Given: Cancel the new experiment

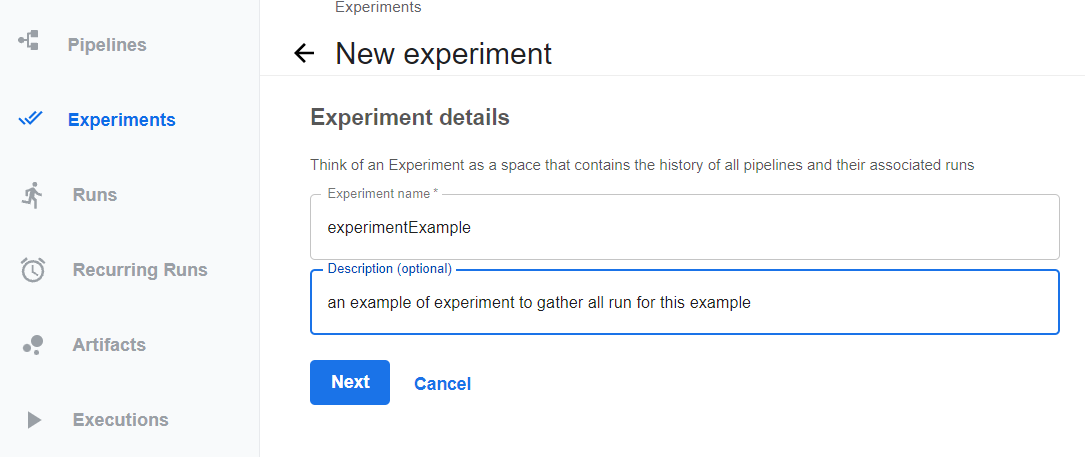Looking at the screenshot, I should point(442,384).
